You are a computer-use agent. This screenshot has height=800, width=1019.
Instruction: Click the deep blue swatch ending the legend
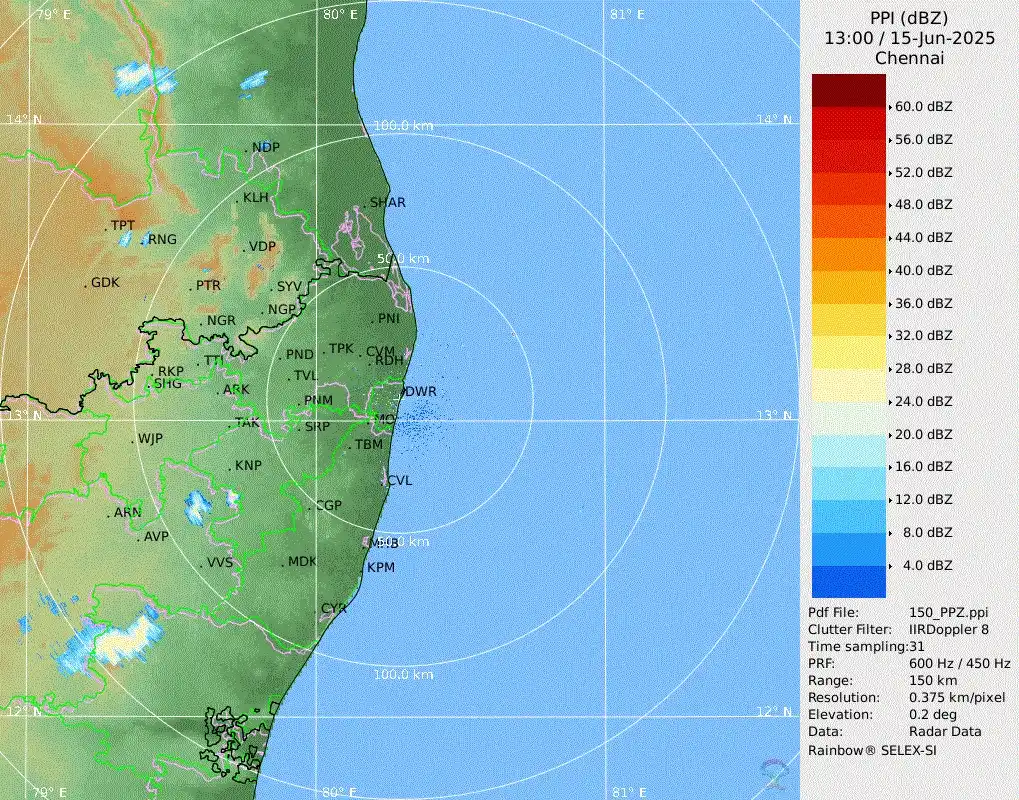(x=849, y=582)
